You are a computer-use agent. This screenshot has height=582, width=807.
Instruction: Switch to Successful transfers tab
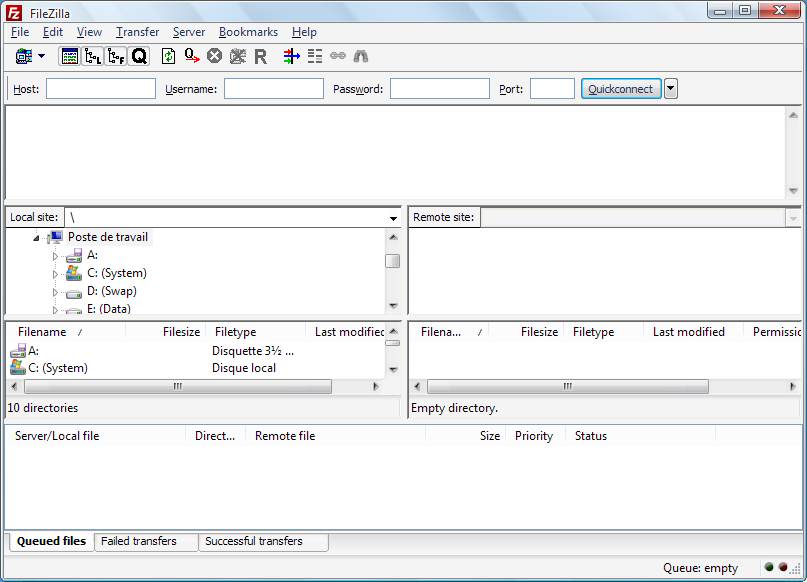point(263,541)
